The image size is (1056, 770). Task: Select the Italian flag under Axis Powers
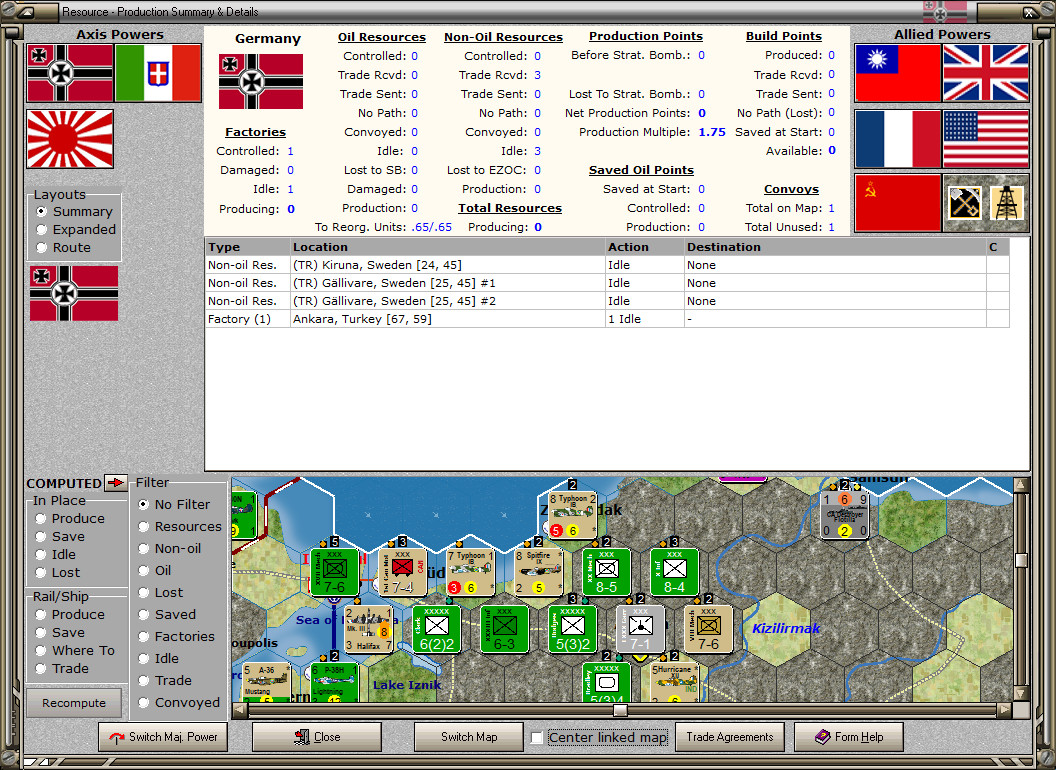[x=158, y=73]
